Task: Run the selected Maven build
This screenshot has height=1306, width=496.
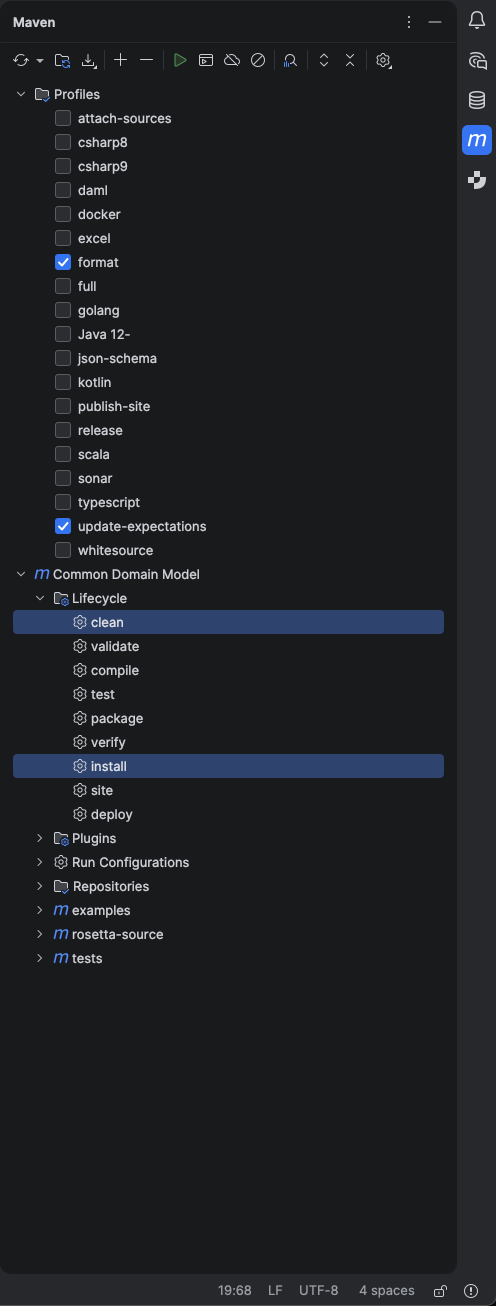Action: [x=180, y=61]
